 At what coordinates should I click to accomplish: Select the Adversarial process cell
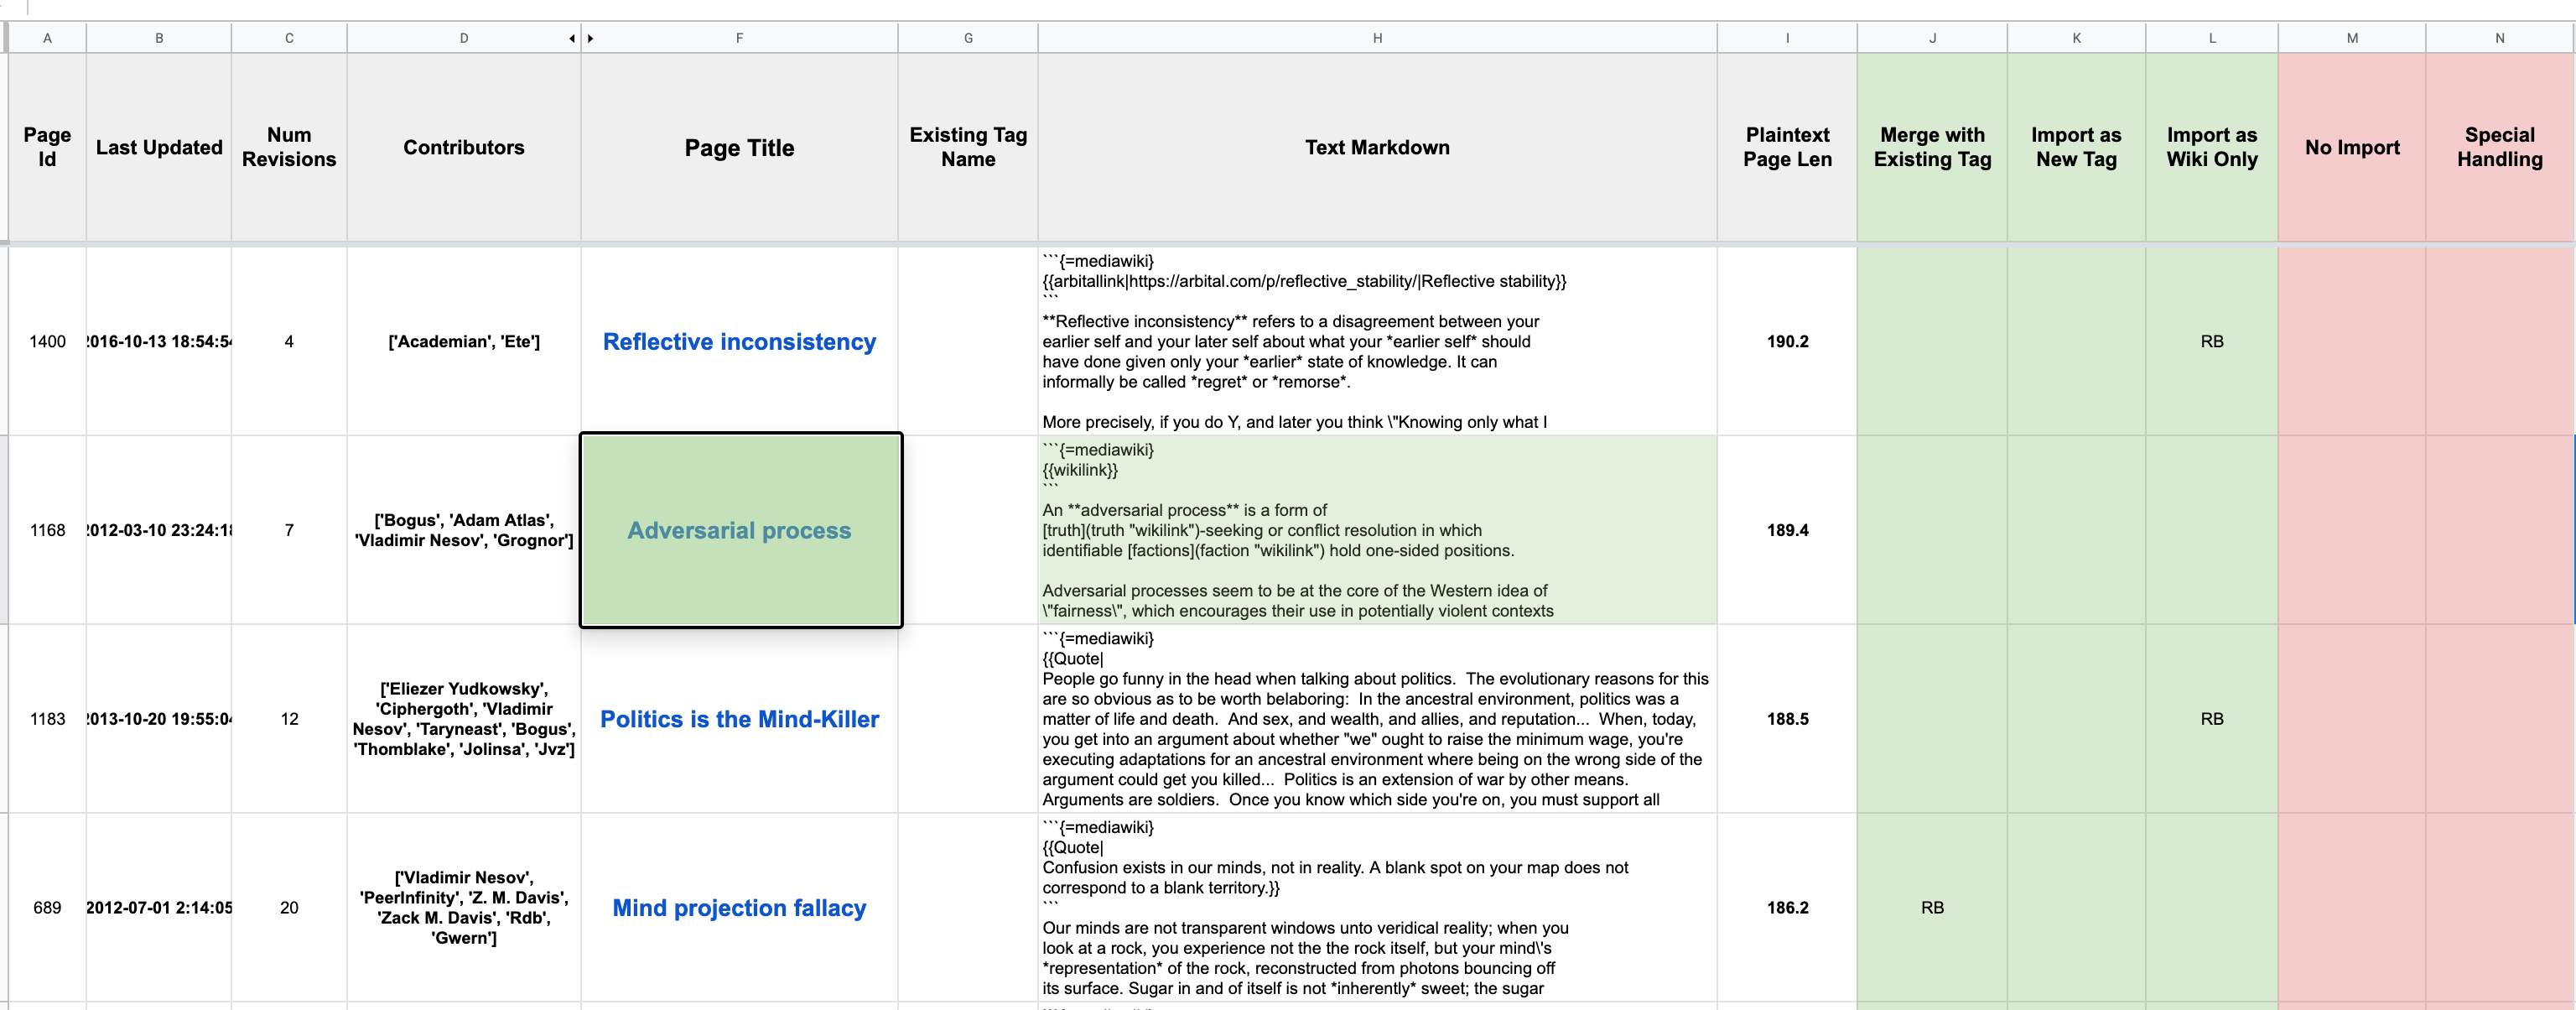point(740,530)
